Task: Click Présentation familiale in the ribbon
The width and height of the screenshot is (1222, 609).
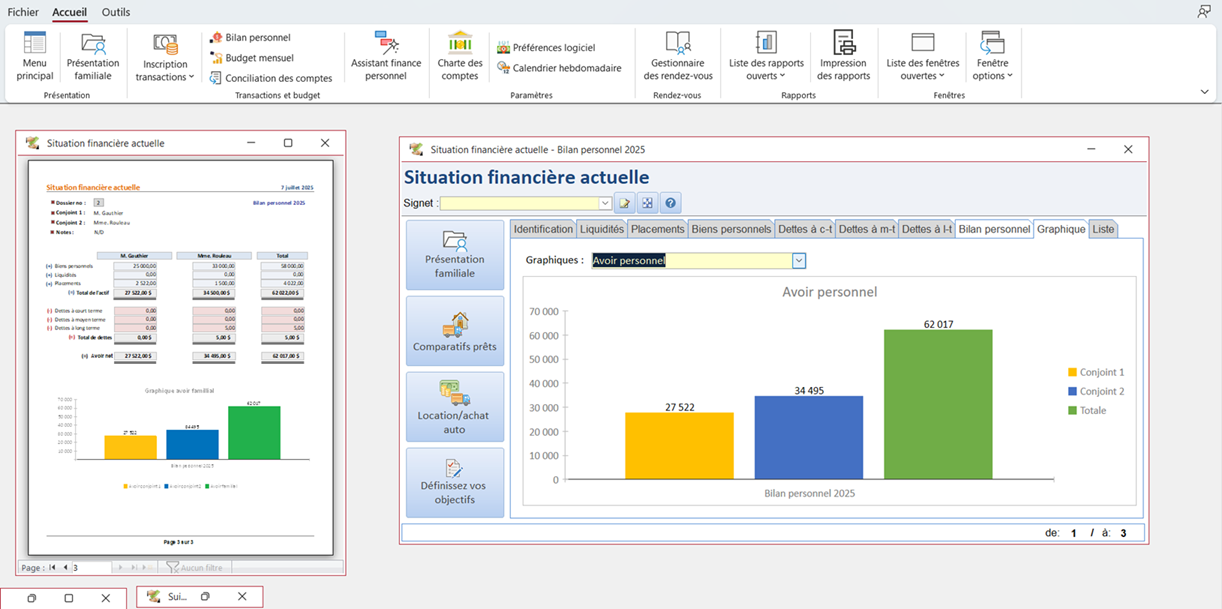Action: tap(93, 56)
